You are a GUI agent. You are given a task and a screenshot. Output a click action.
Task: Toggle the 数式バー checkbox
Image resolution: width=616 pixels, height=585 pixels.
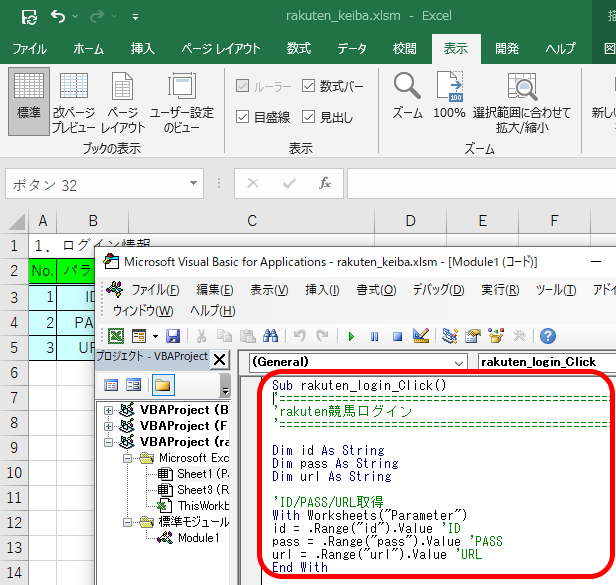(308, 86)
